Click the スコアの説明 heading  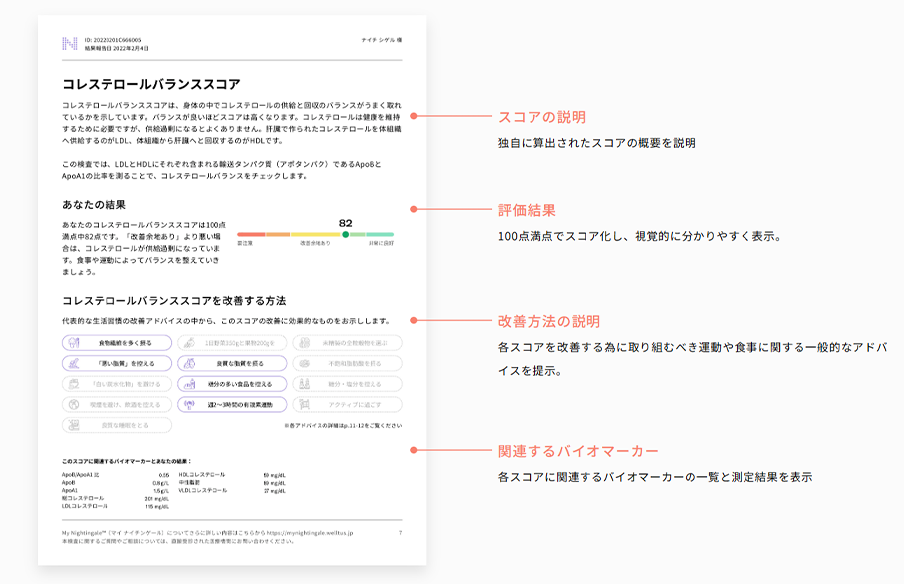pos(542,117)
